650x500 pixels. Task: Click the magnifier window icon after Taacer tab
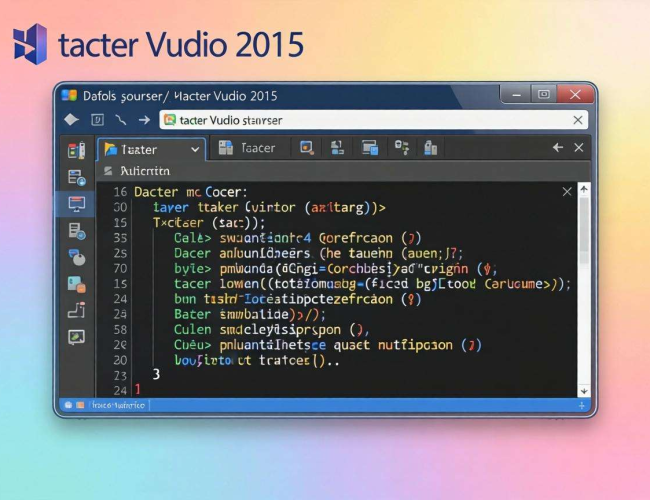307,148
